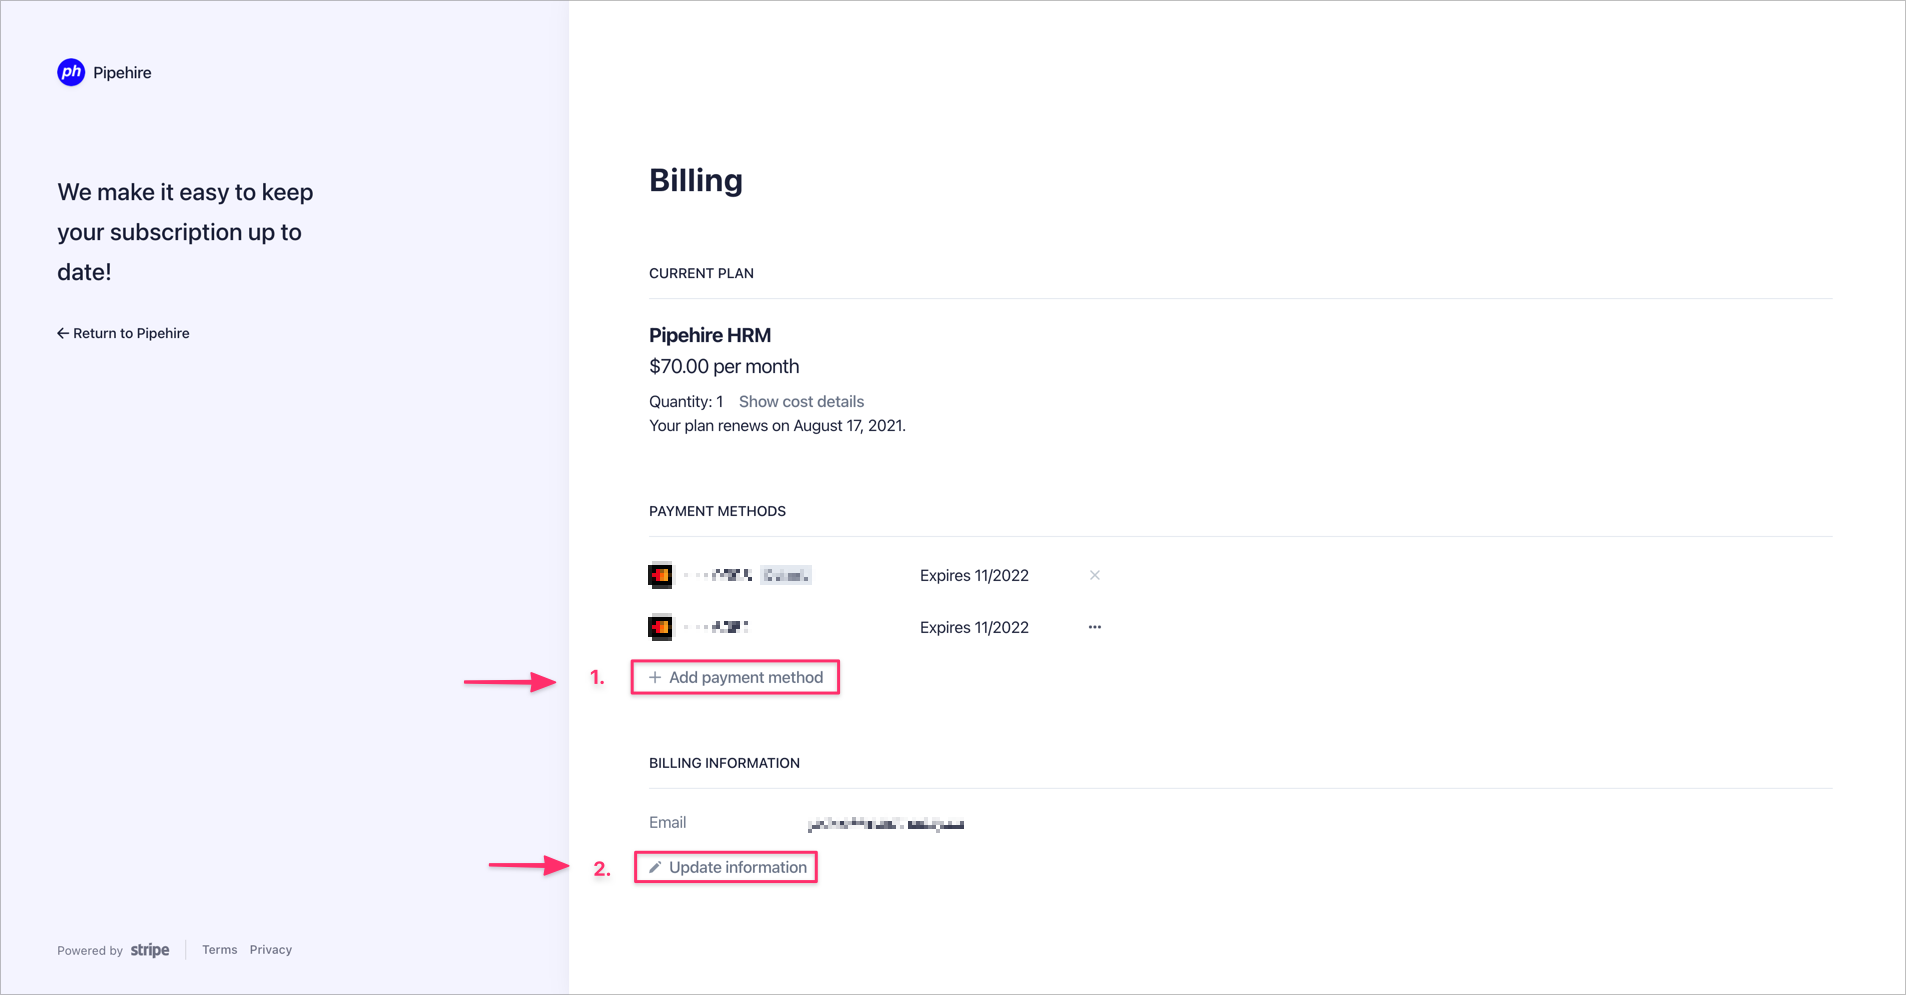Open the three-dots menu of second card
This screenshot has width=1906, height=995.
tap(1095, 627)
